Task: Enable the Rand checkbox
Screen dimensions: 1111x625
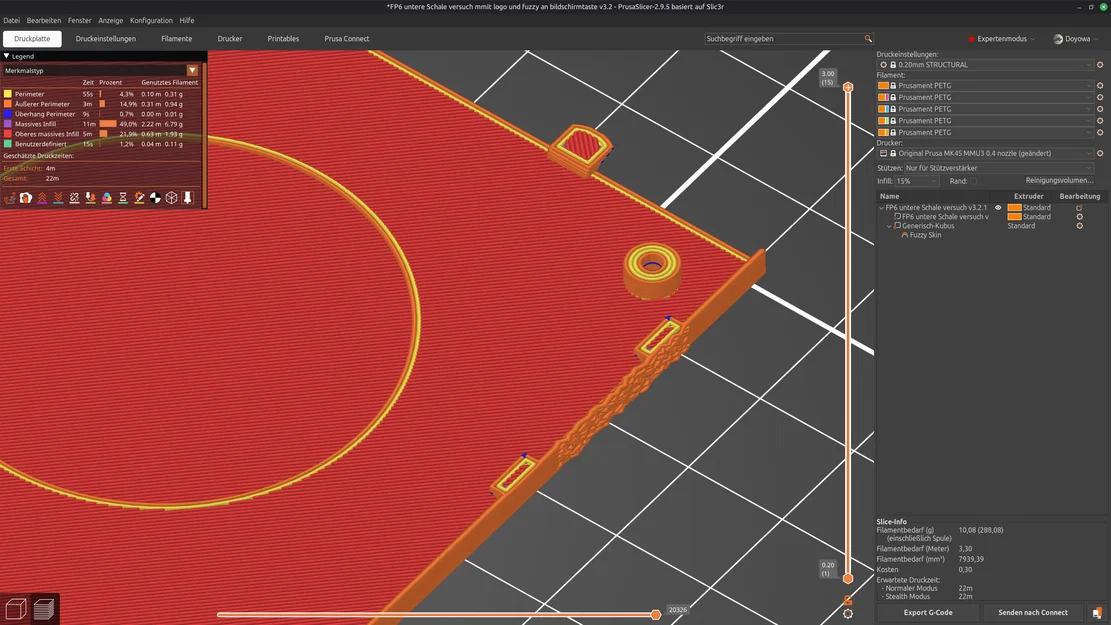Action: pyautogui.click(x=974, y=181)
